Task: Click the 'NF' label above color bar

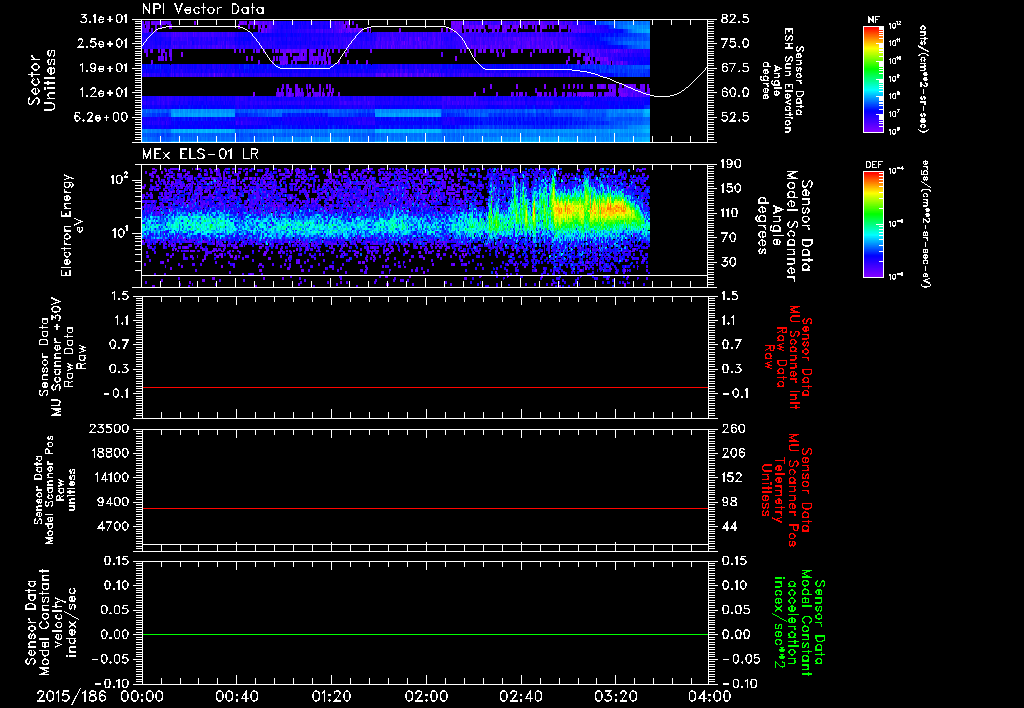Action: click(874, 20)
